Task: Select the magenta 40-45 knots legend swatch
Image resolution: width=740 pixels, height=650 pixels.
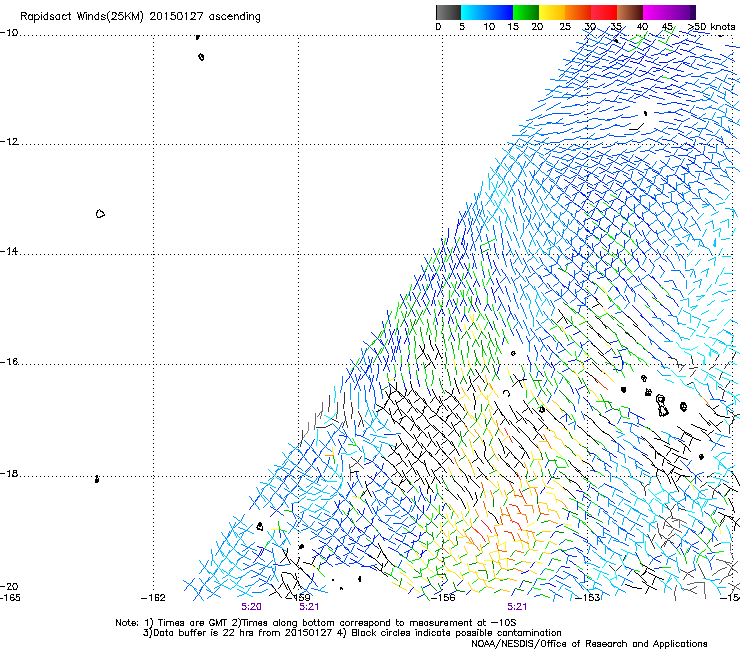Action: pyautogui.click(x=656, y=12)
